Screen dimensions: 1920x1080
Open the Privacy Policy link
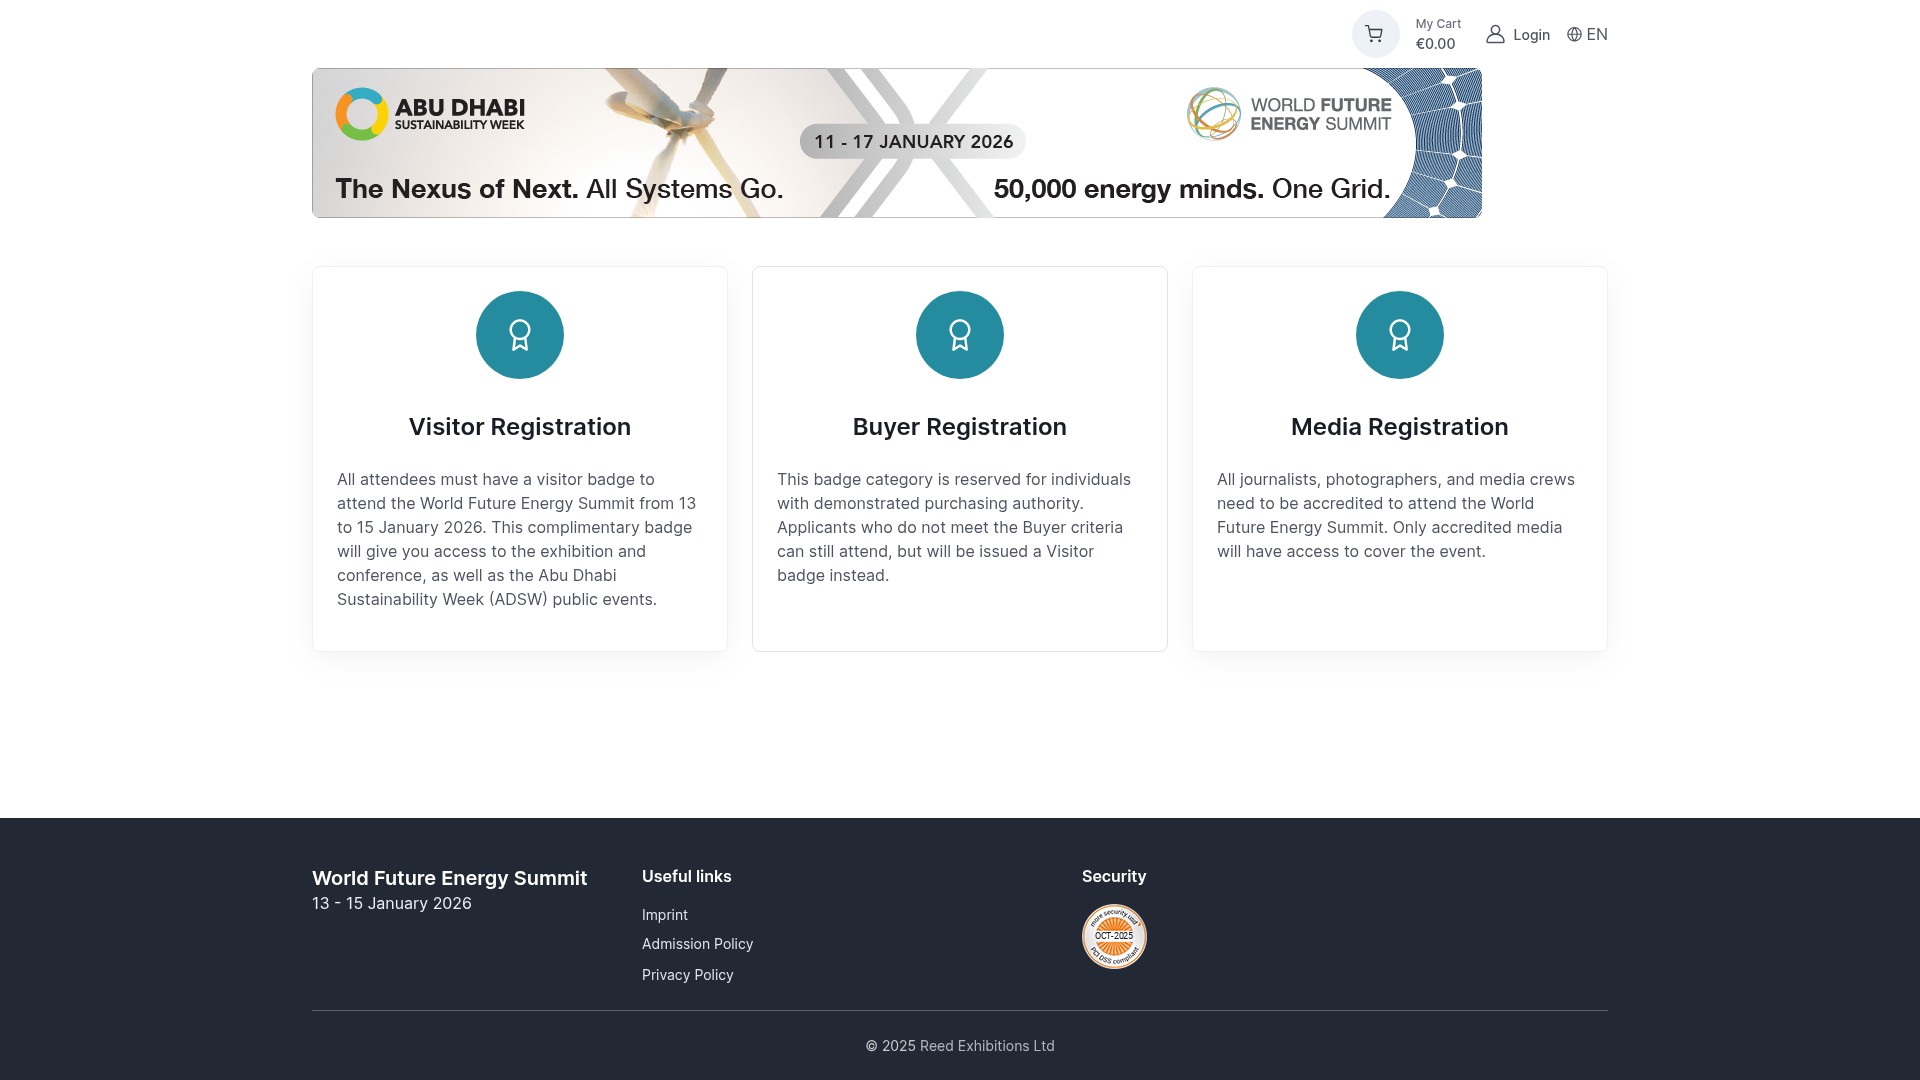point(688,975)
